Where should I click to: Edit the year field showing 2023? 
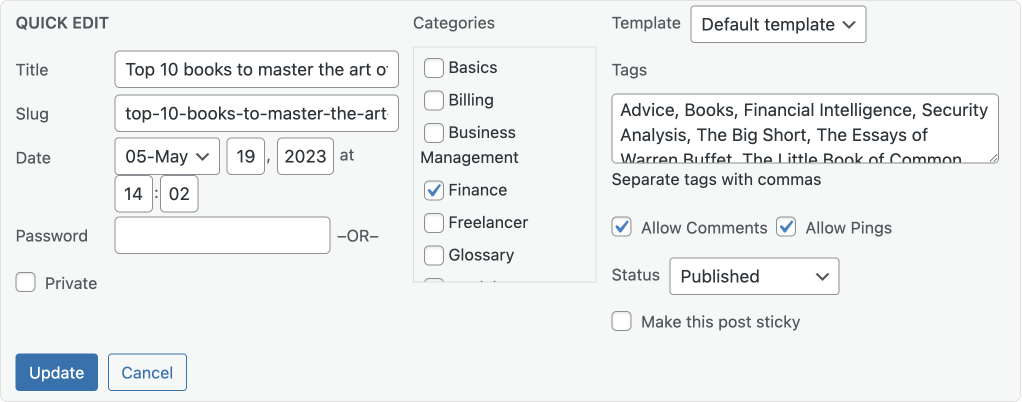[x=305, y=156]
